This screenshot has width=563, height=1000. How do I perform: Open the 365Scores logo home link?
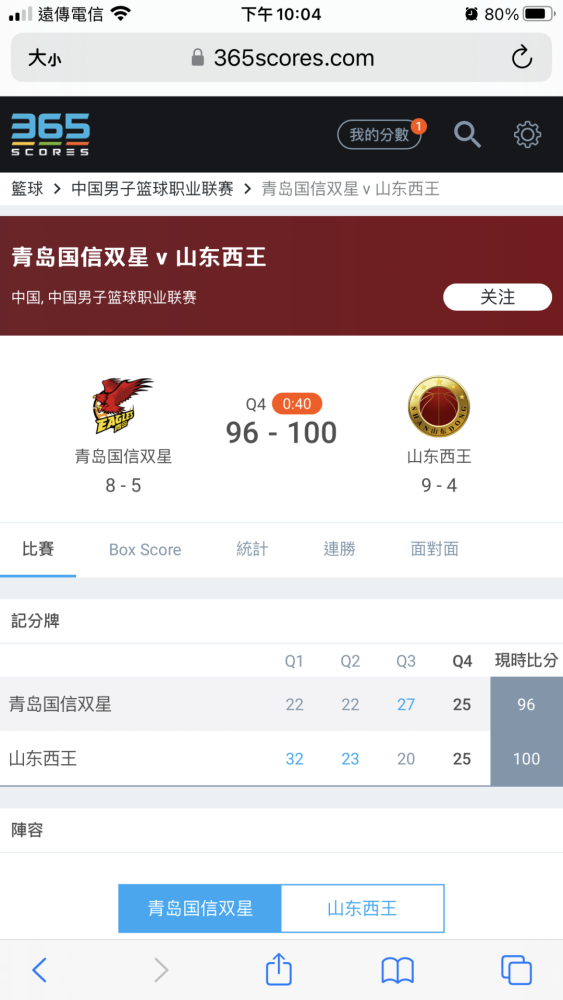coord(50,135)
